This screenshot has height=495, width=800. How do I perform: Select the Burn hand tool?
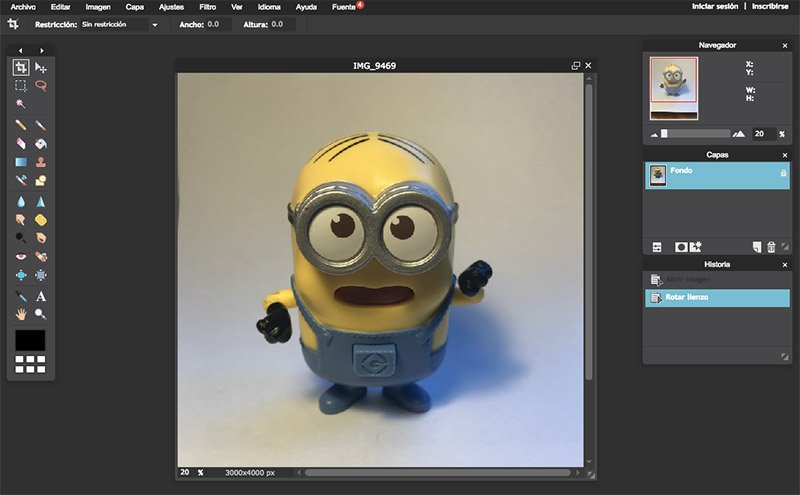pyautogui.click(x=41, y=238)
